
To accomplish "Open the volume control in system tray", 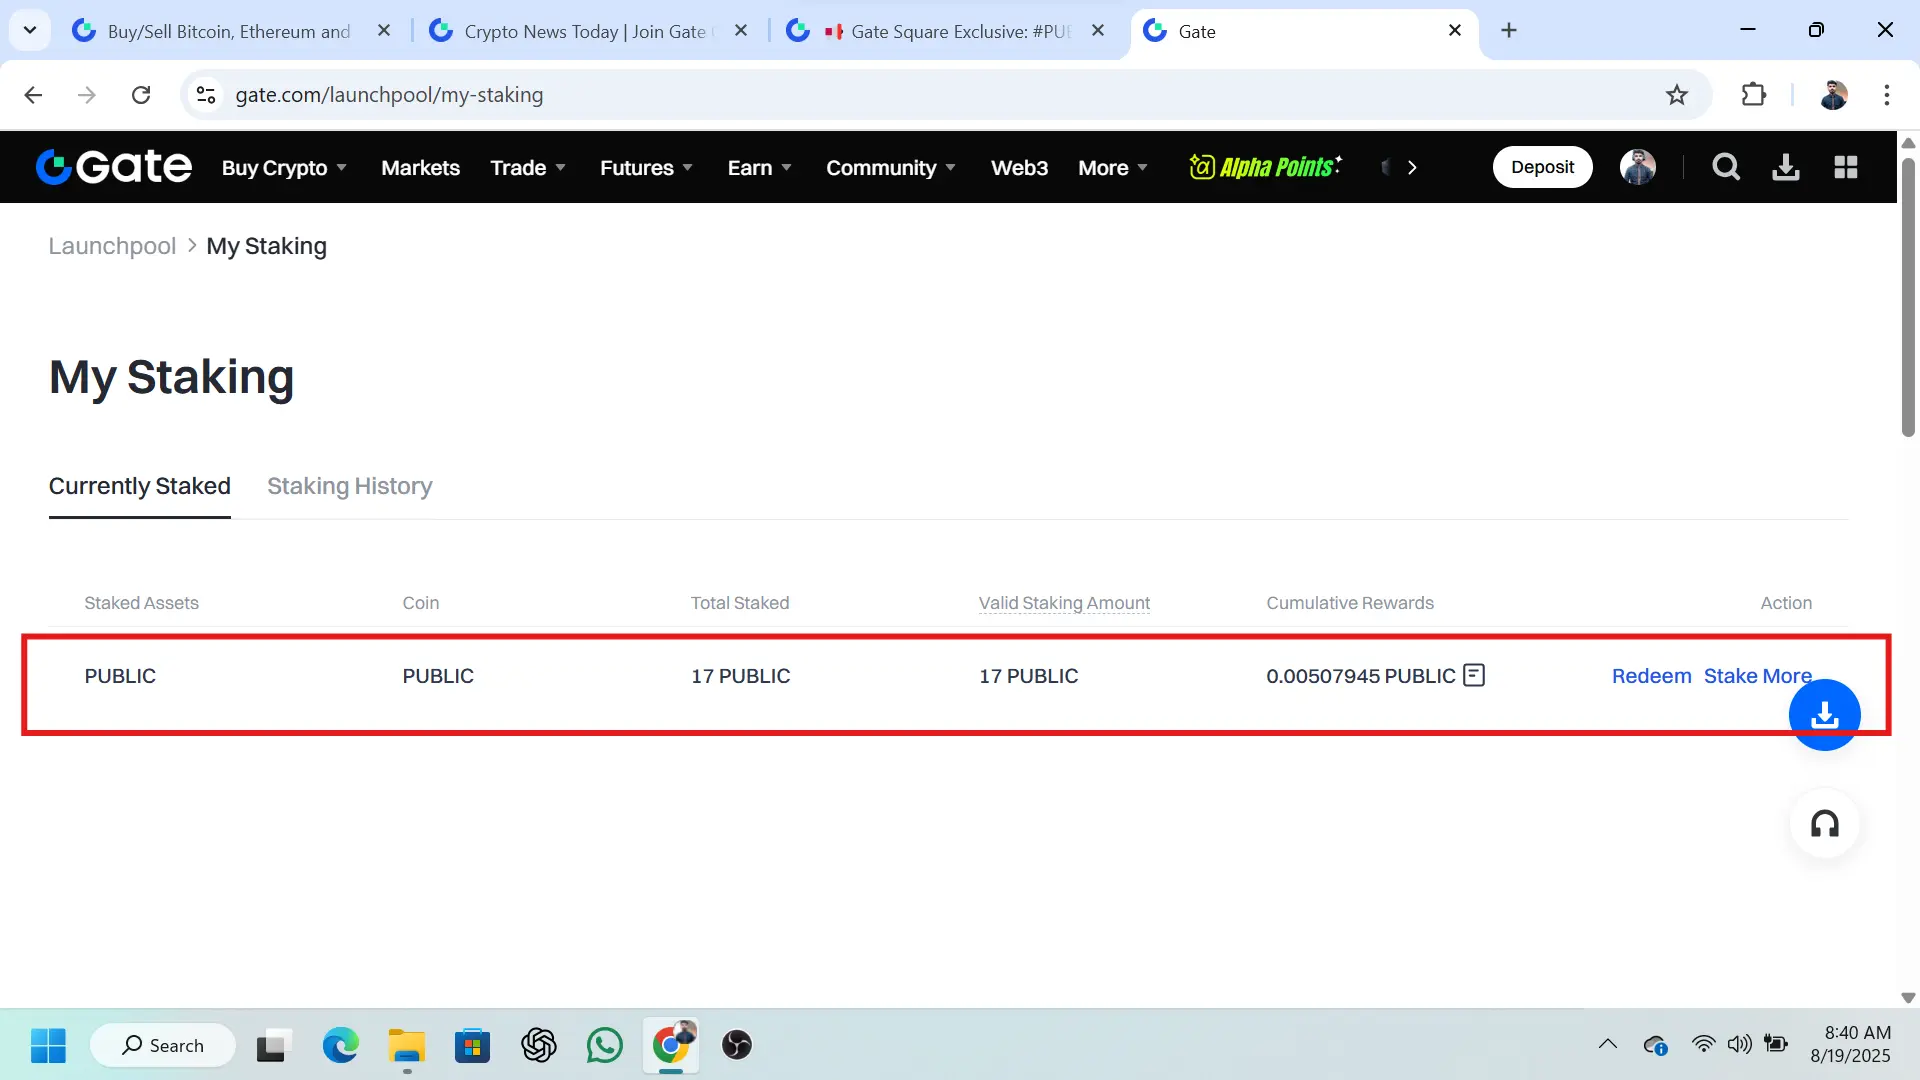I will coord(1739,1044).
